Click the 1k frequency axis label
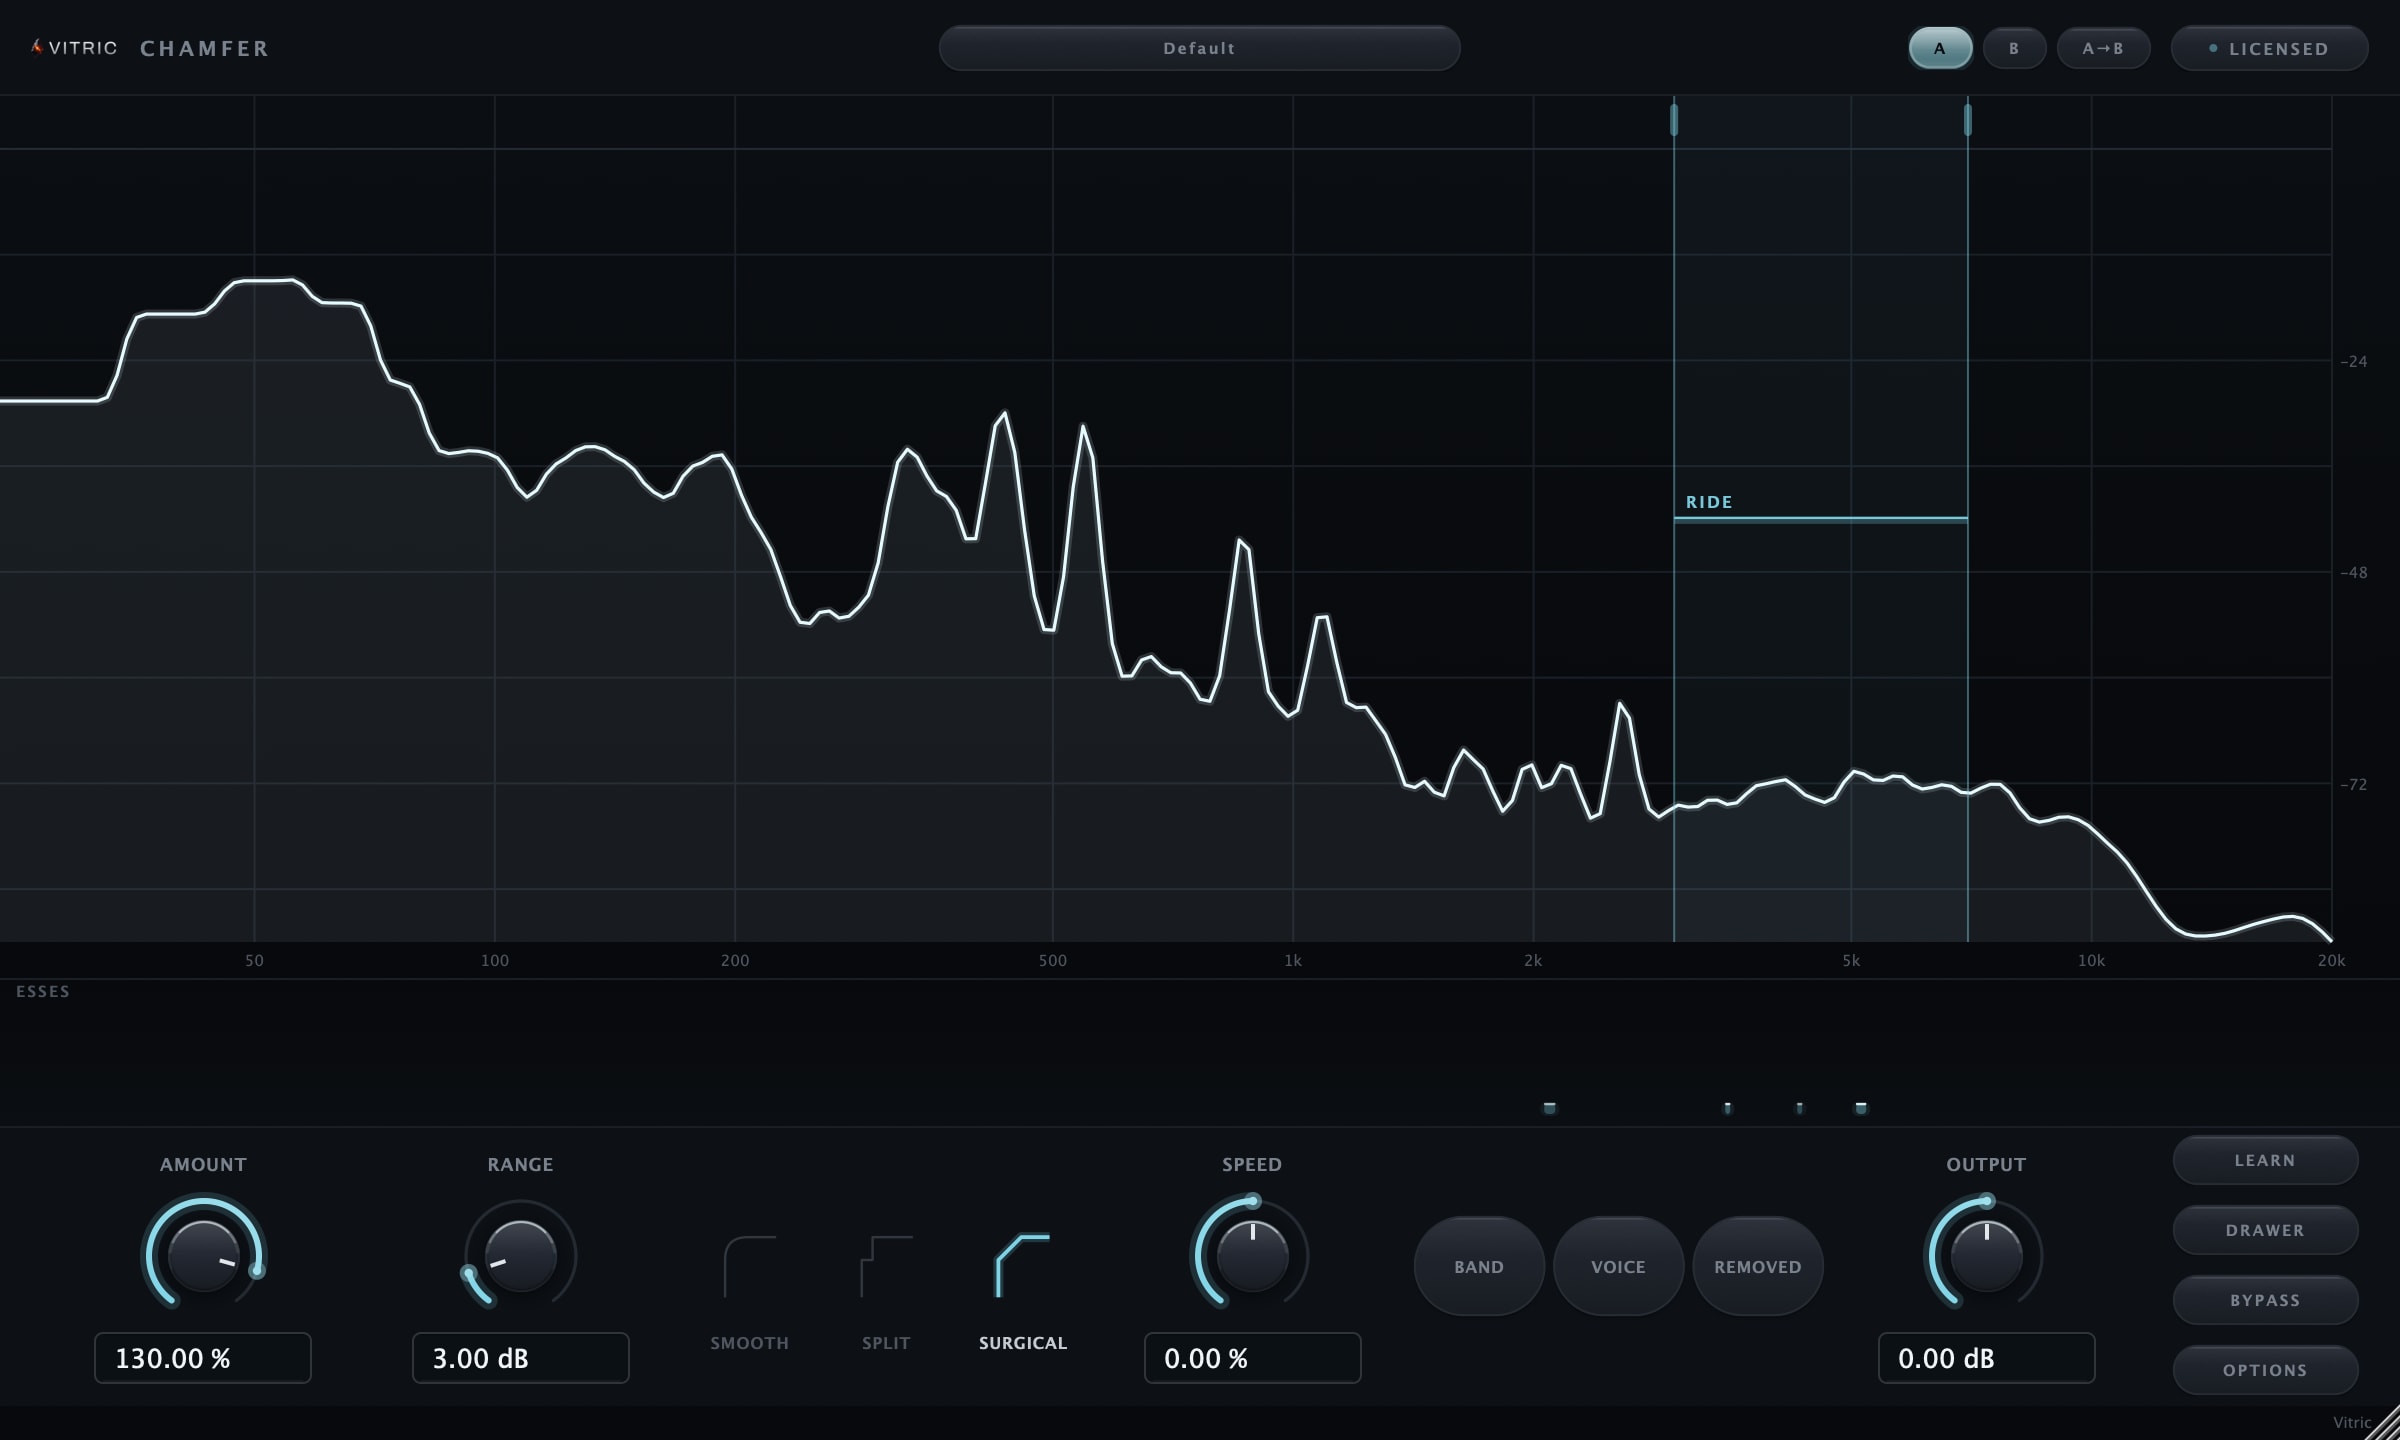 coord(1293,960)
